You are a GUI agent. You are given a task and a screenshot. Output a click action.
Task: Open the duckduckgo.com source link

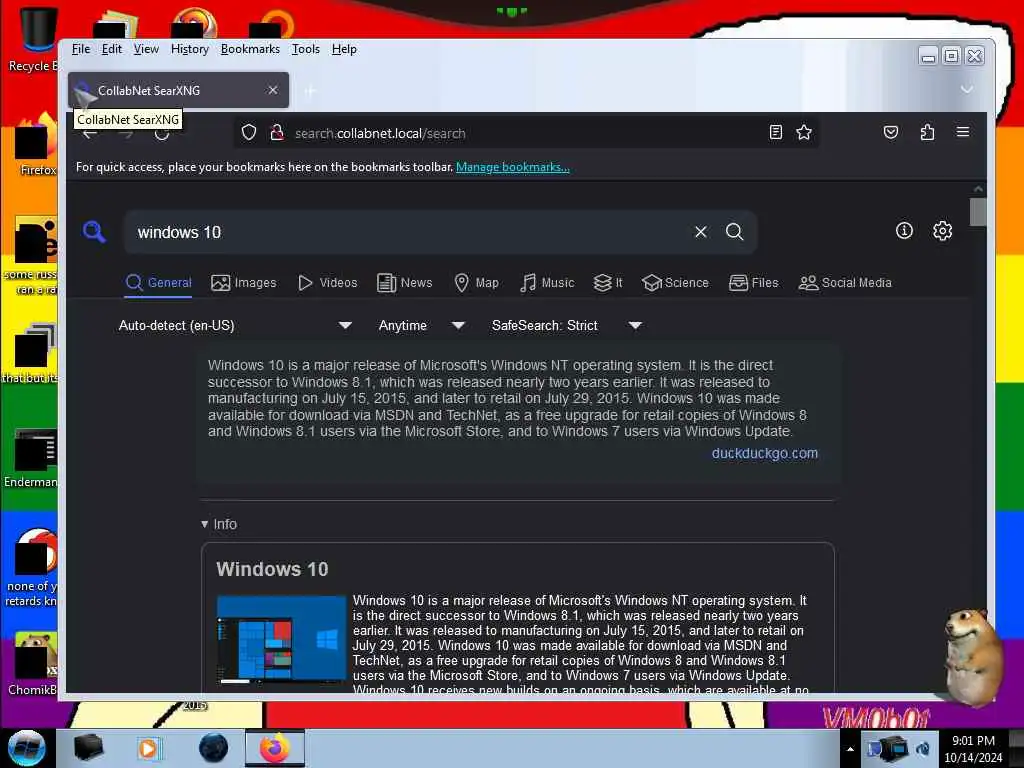point(765,453)
